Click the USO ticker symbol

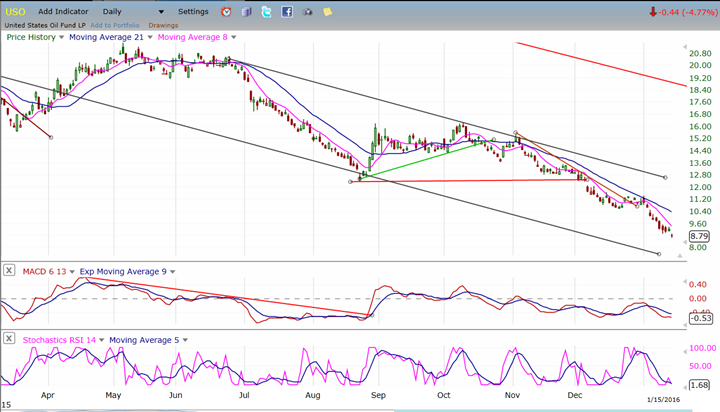tap(14, 12)
